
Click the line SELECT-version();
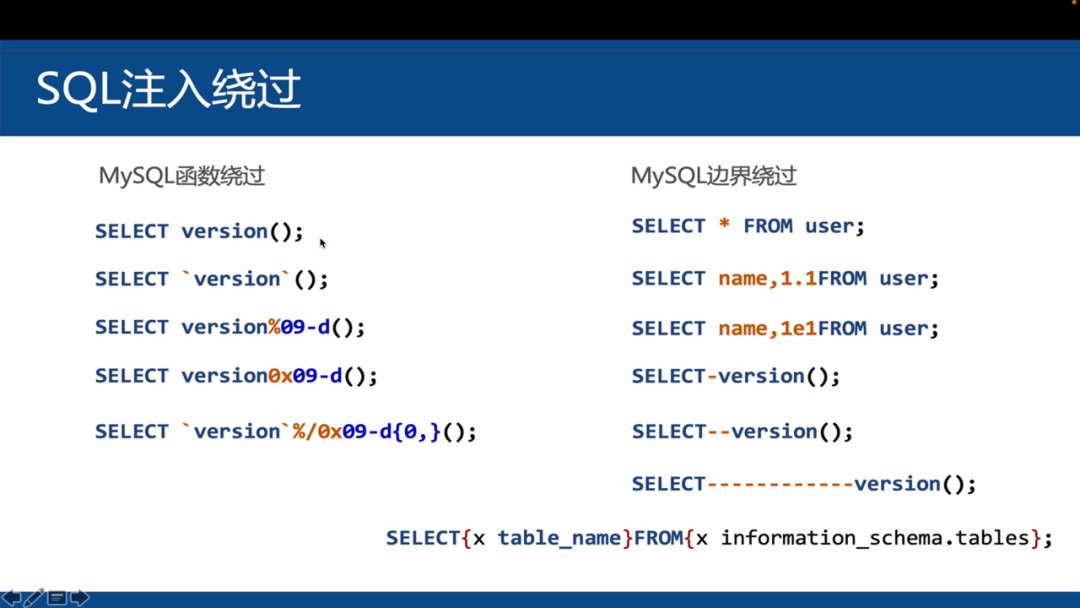click(736, 376)
